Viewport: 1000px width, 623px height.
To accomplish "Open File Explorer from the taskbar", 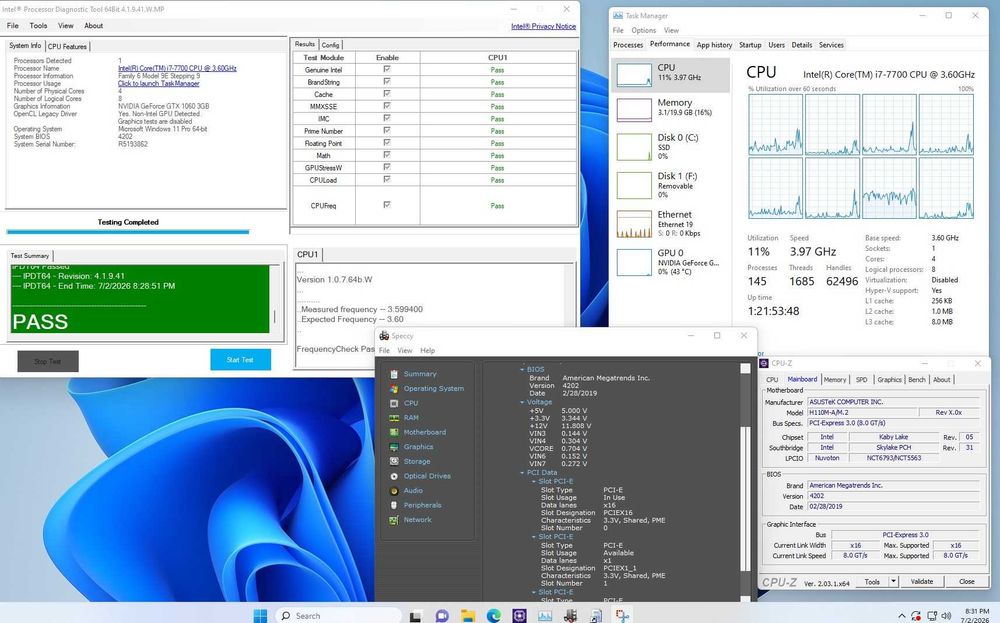I will (467, 615).
